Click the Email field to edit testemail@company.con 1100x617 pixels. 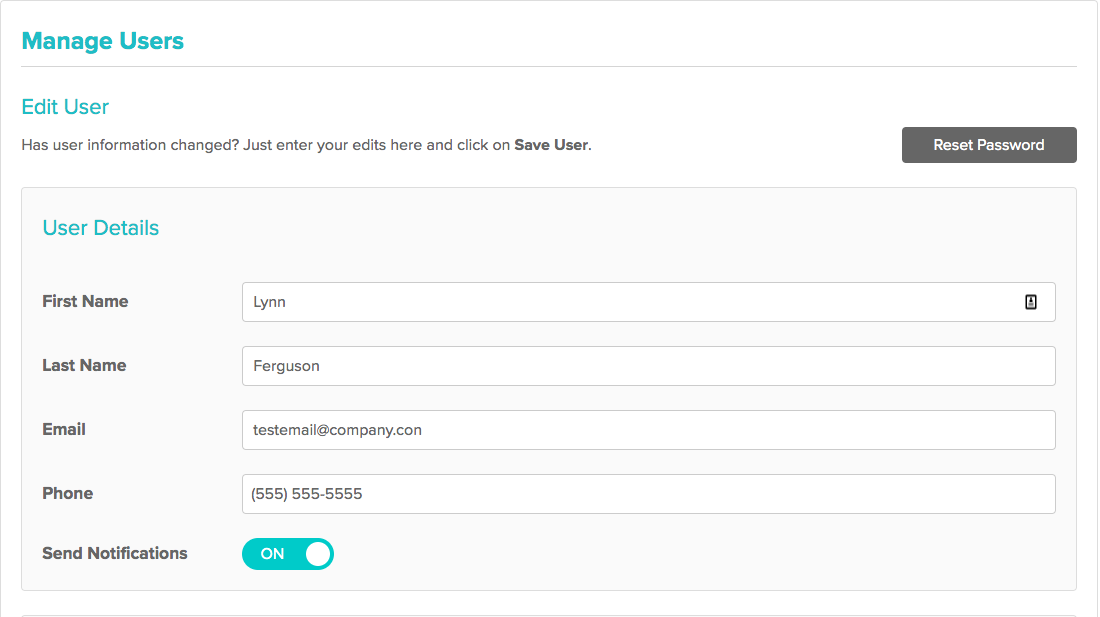(600, 429)
